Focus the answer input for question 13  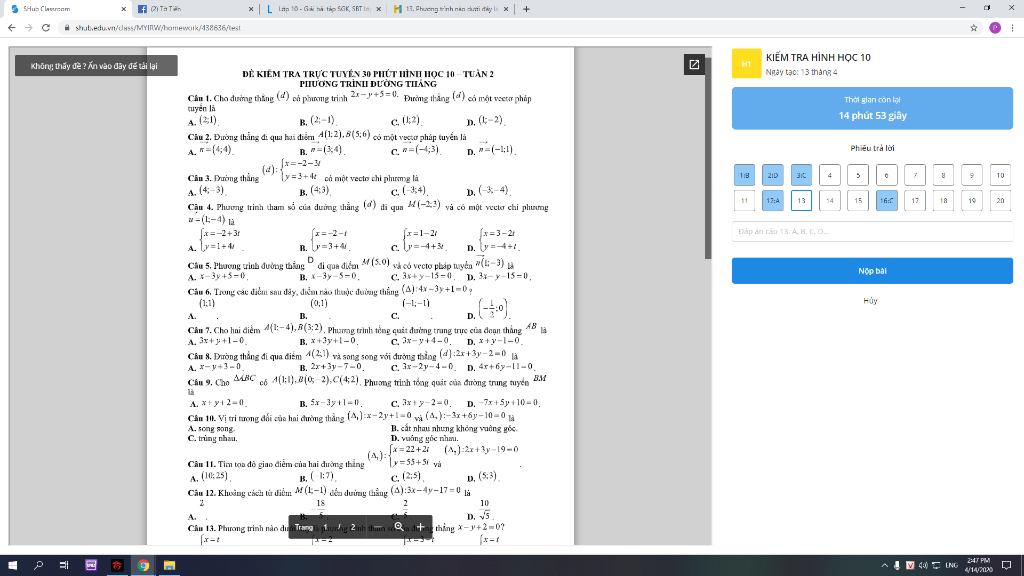tap(872, 231)
